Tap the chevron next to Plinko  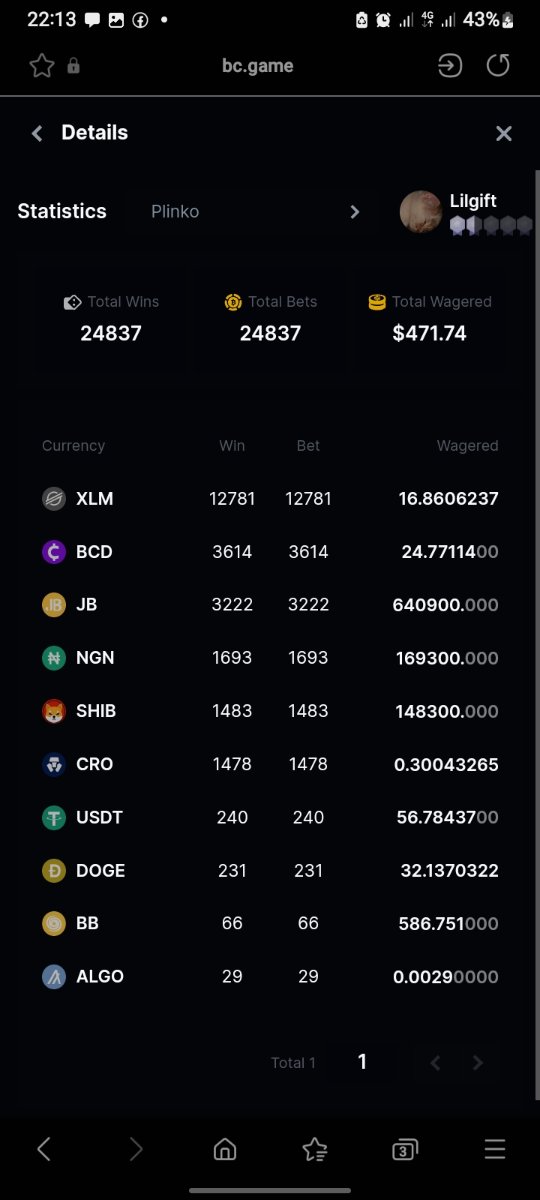click(354, 212)
